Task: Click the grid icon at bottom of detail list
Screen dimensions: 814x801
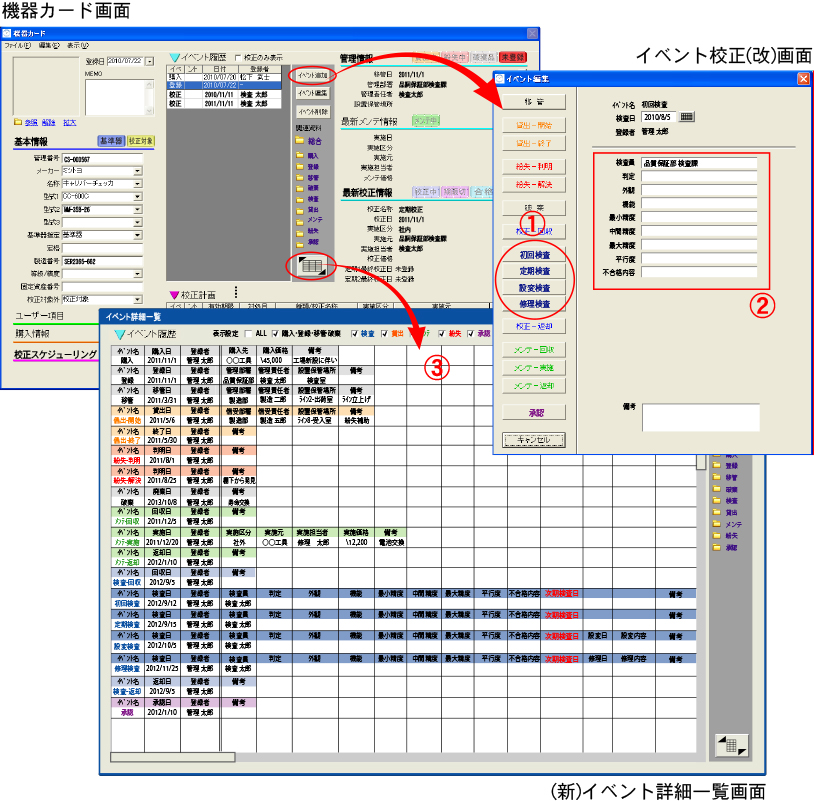Action: tap(730, 745)
